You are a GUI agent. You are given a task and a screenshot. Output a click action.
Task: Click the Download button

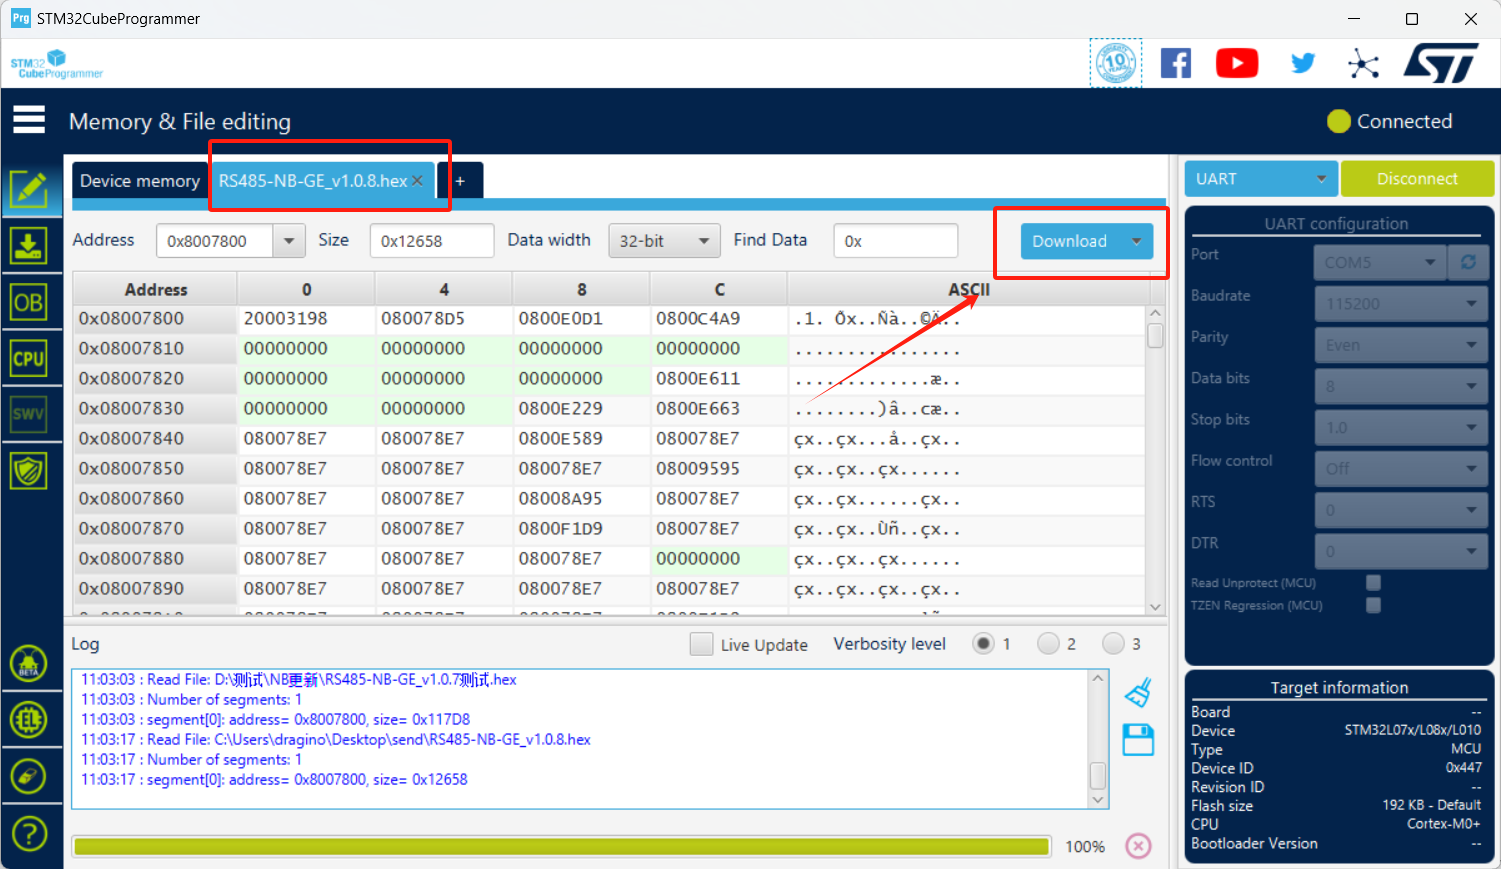[x=1070, y=241]
